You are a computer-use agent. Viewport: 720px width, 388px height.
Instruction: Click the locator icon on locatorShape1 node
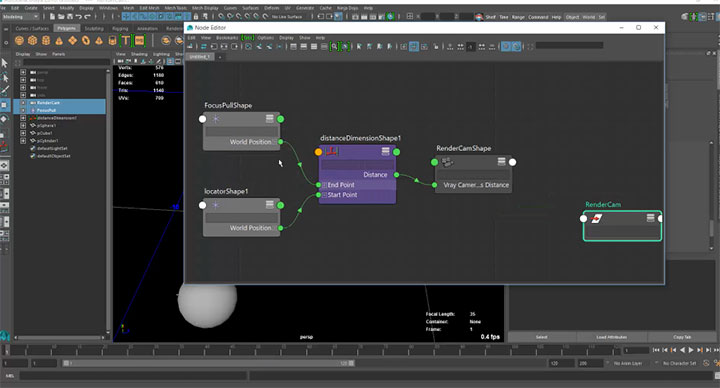pos(215,205)
